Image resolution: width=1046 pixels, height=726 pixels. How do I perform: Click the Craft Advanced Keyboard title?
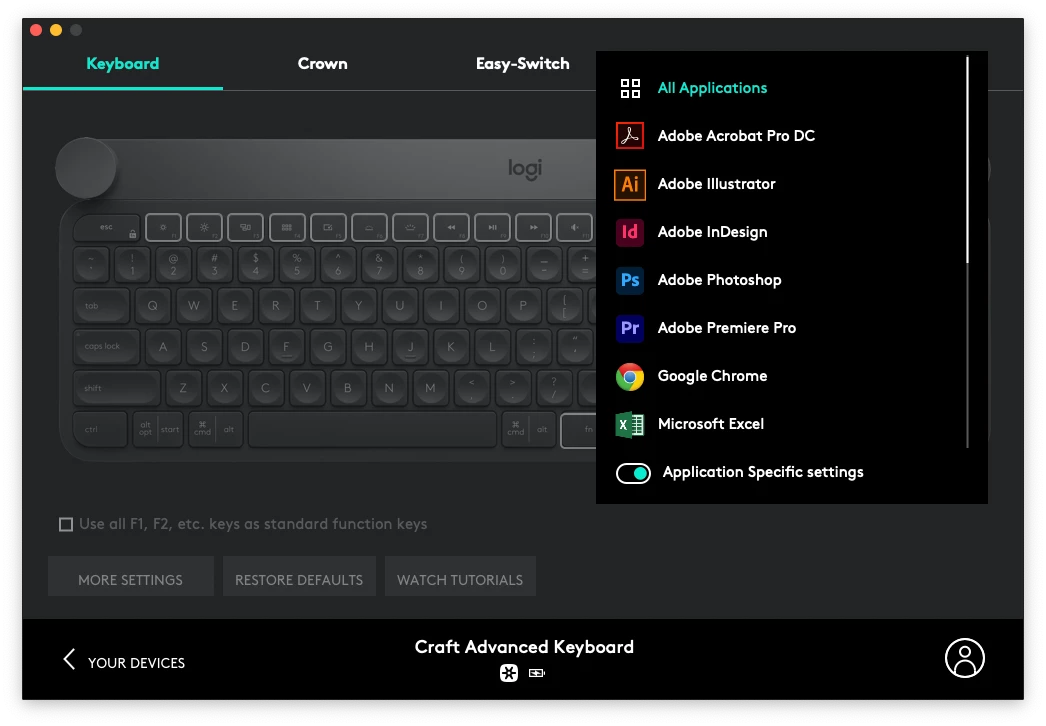524,647
